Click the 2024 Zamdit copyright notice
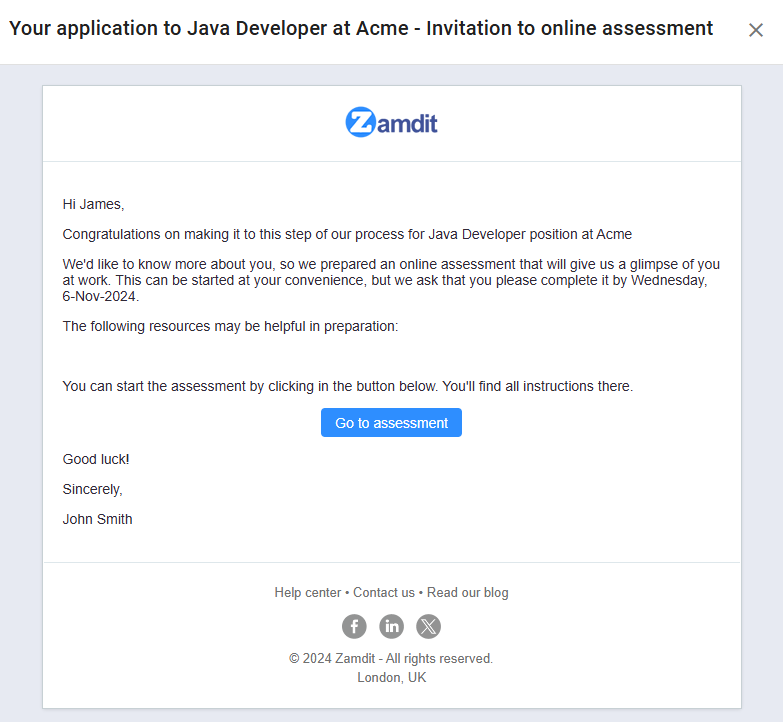Screen dimensions: 783x722 click(x=391, y=659)
